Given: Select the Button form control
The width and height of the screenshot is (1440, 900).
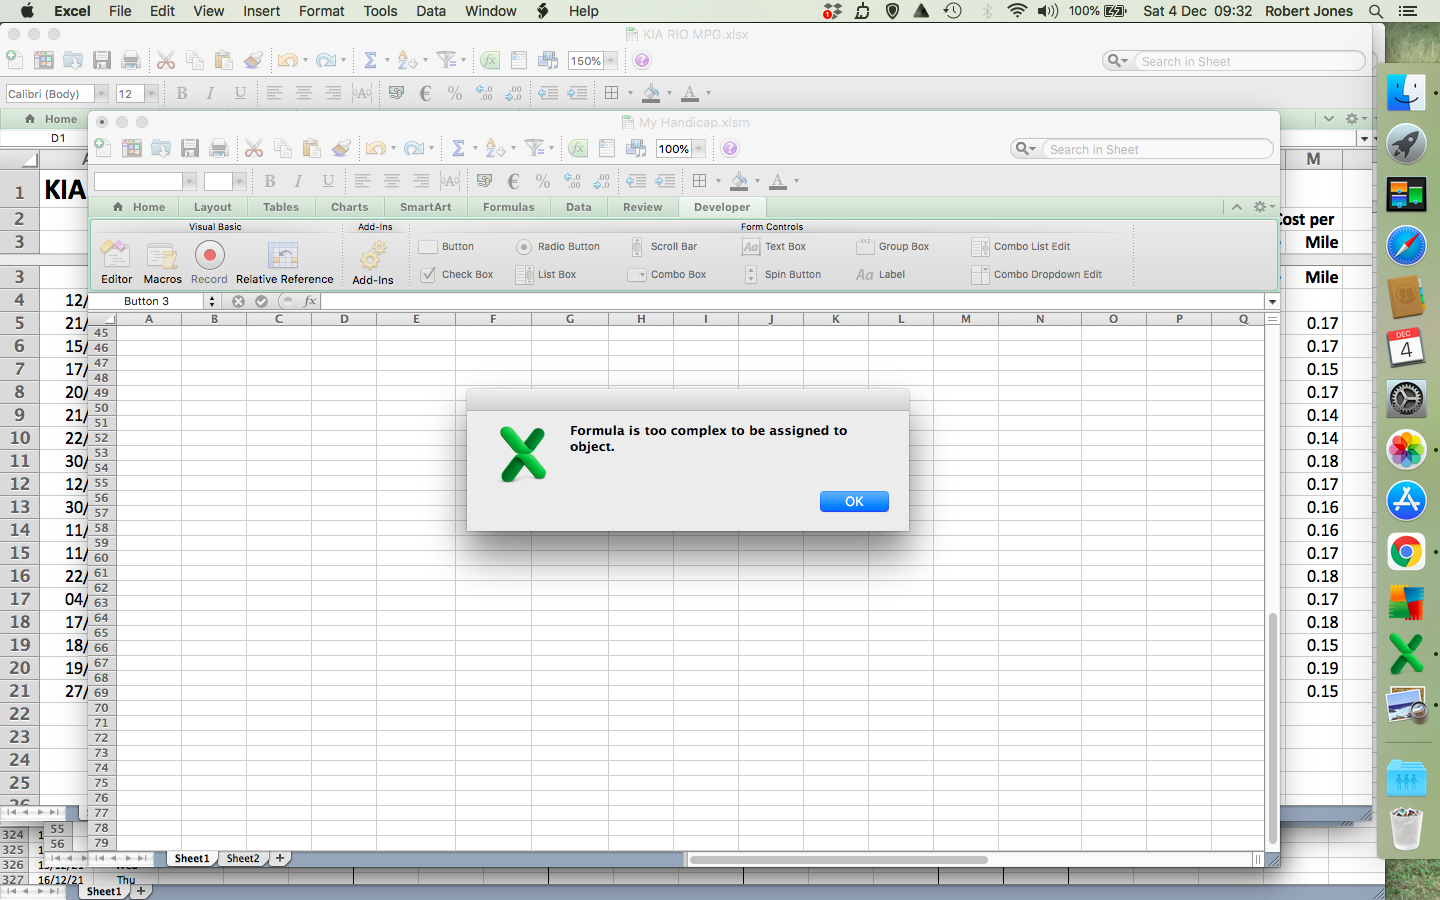Looking at the screenshot, I should tap(447, 247).
